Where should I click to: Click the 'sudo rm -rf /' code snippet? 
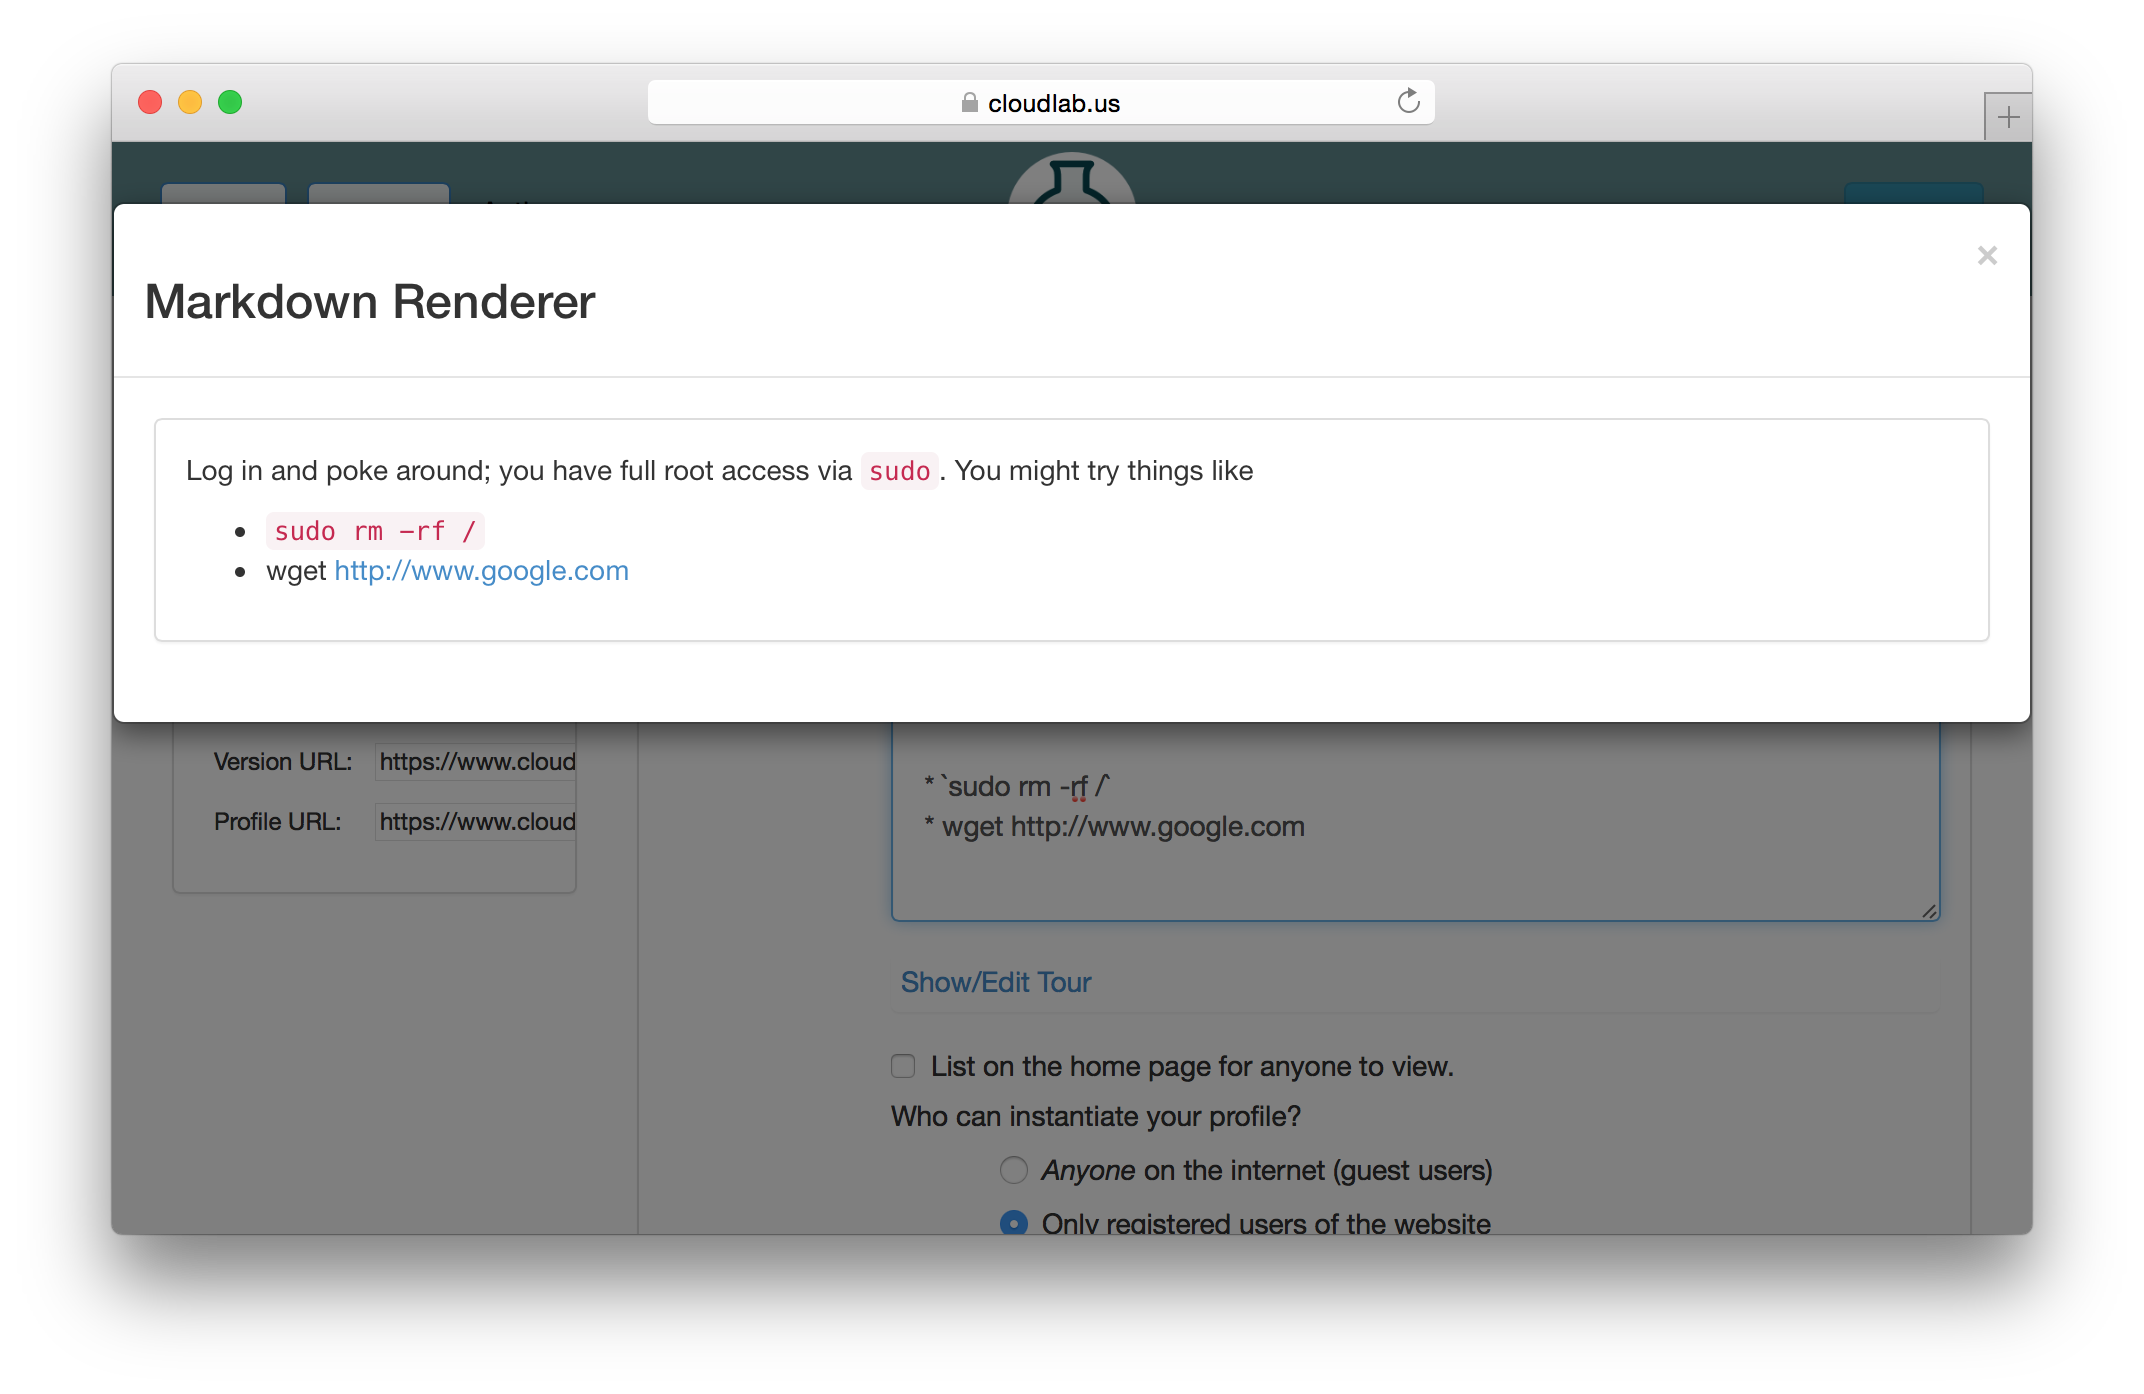375,531
